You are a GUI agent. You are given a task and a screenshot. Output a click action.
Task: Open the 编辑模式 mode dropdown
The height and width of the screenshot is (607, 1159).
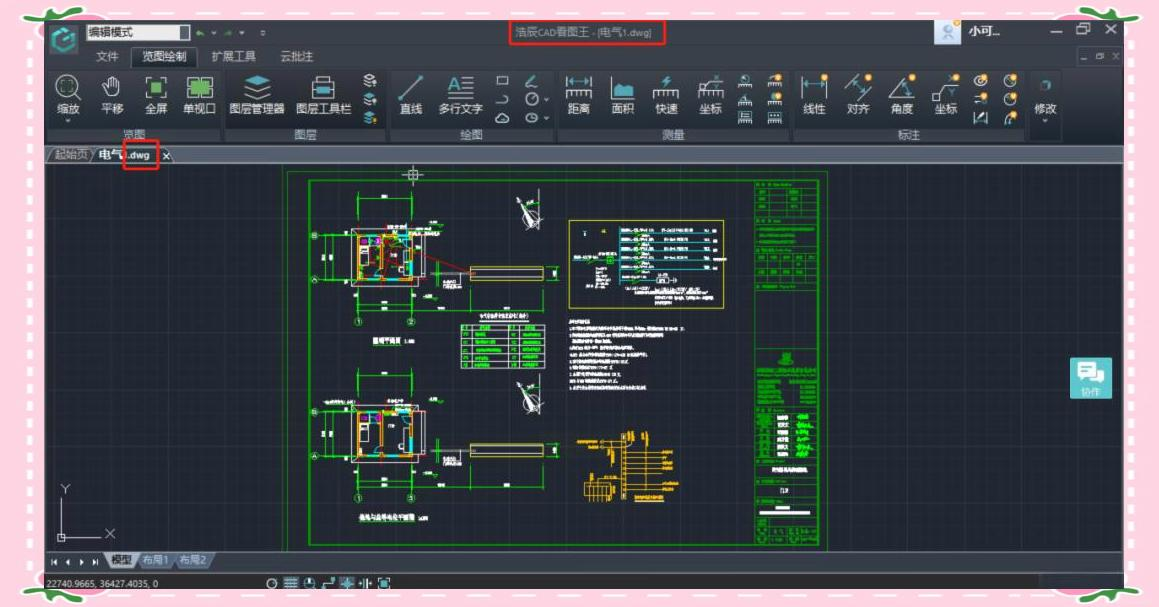pos(137,33)
